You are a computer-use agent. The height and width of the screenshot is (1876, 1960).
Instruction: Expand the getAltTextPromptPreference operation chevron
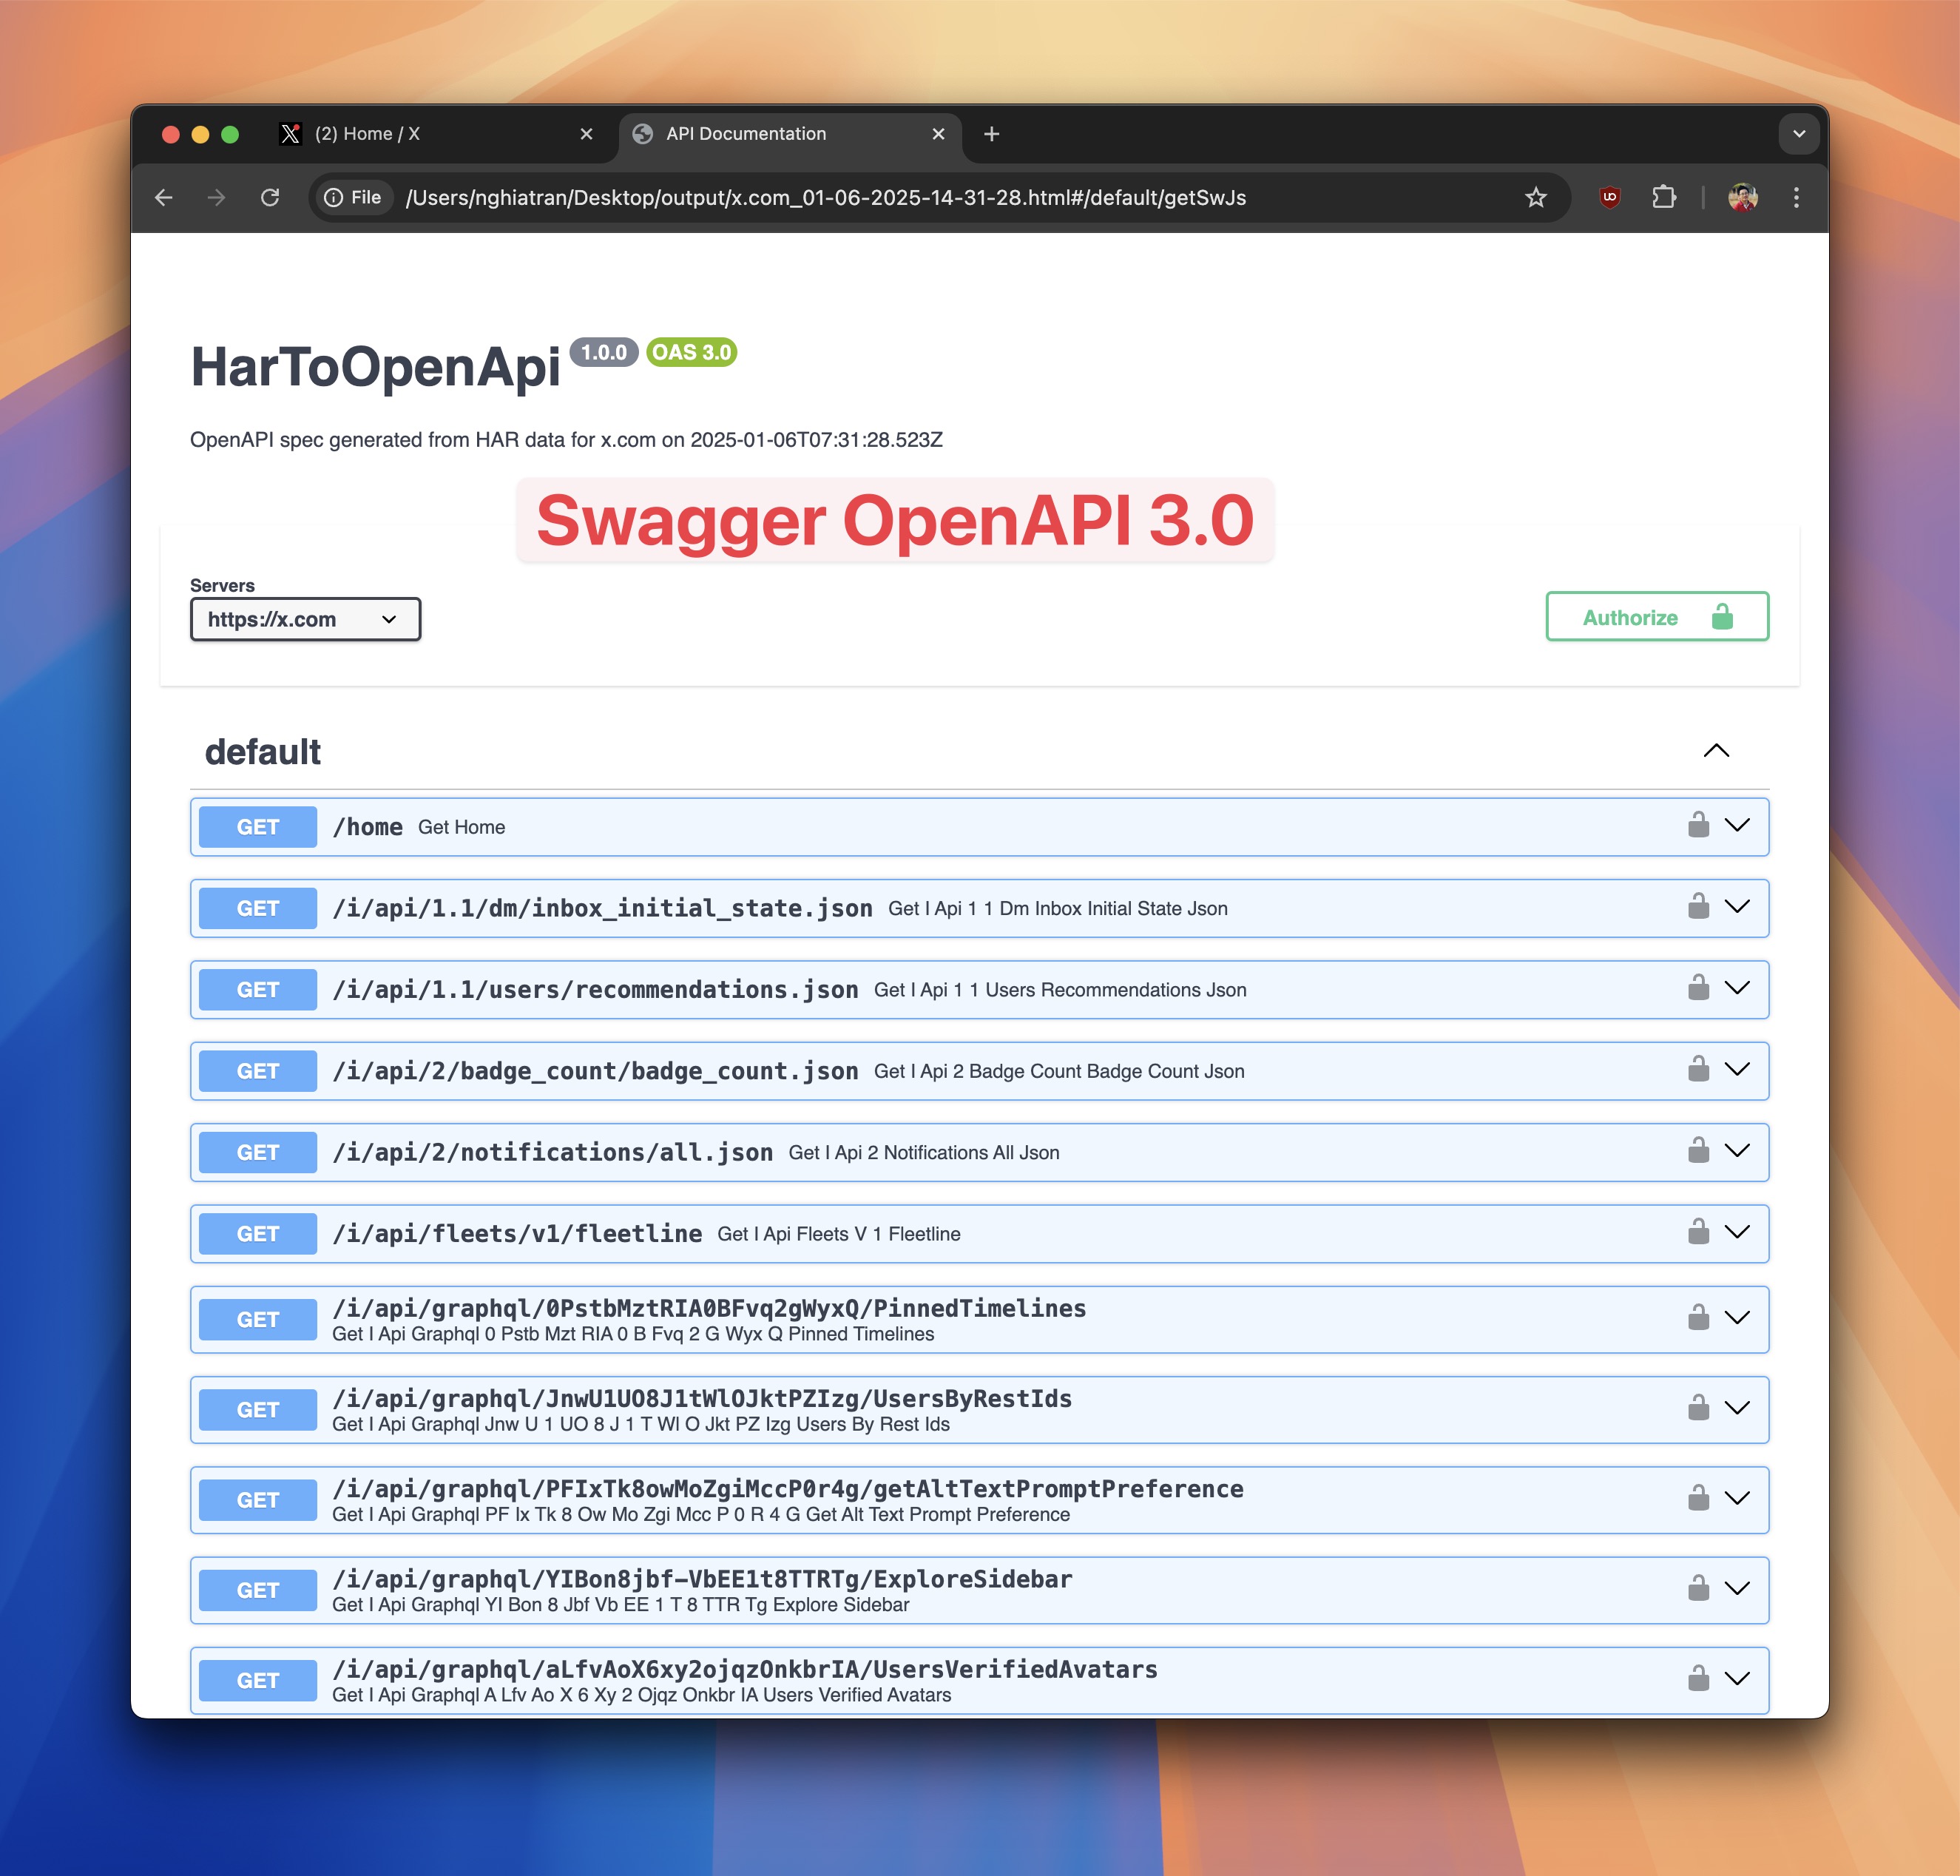pos(1738,1497)
